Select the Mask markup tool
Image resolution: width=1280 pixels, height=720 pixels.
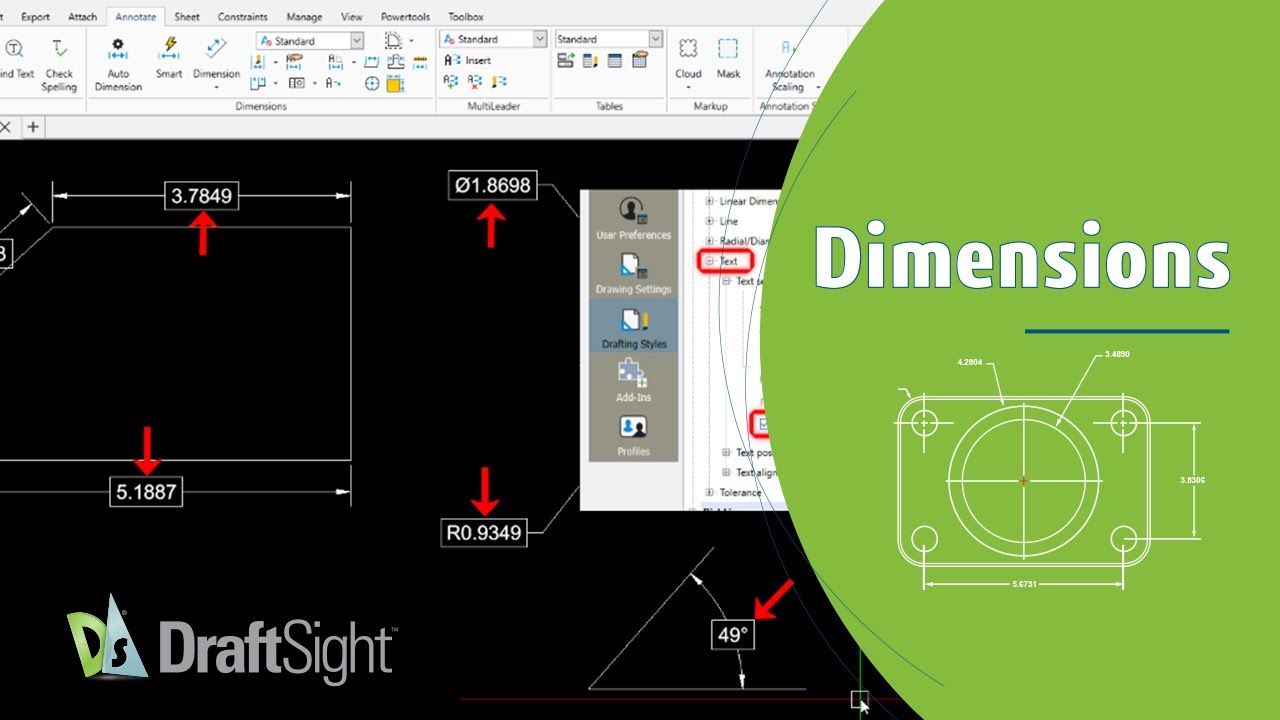point(728,58)
